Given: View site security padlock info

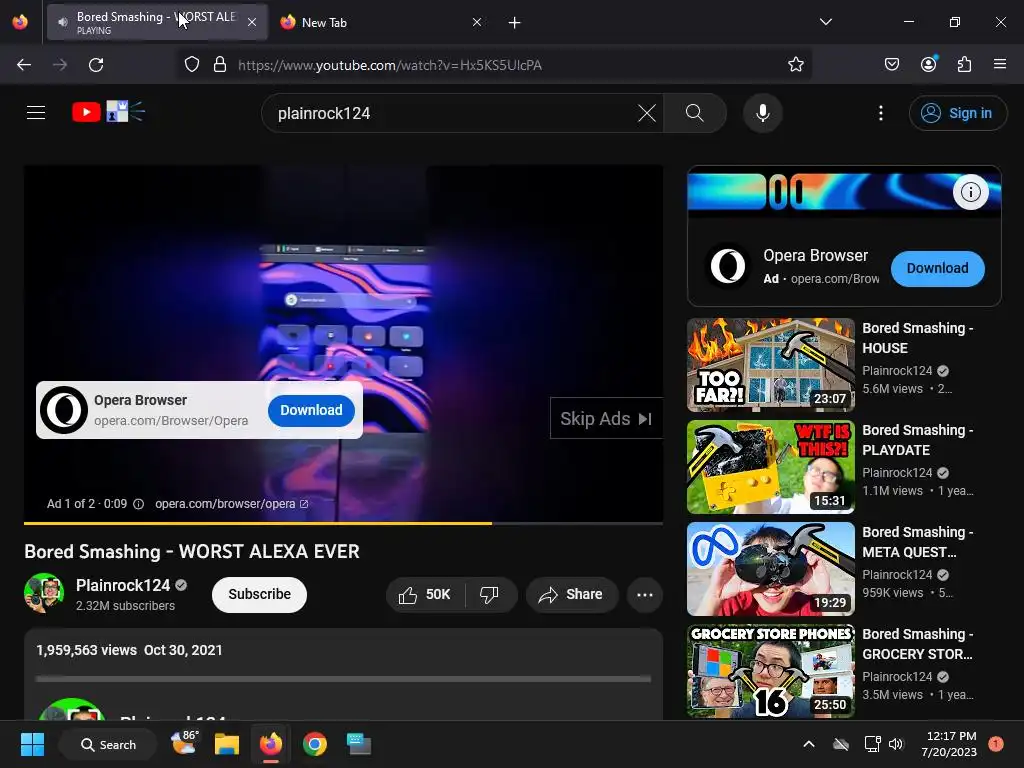Looking at the screenshot, I should coord(220,65).
